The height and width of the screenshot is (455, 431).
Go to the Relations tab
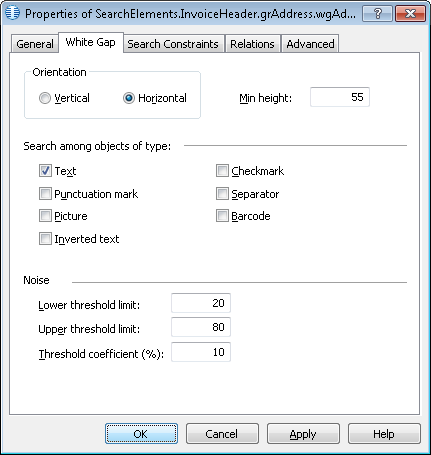(252, 44)
